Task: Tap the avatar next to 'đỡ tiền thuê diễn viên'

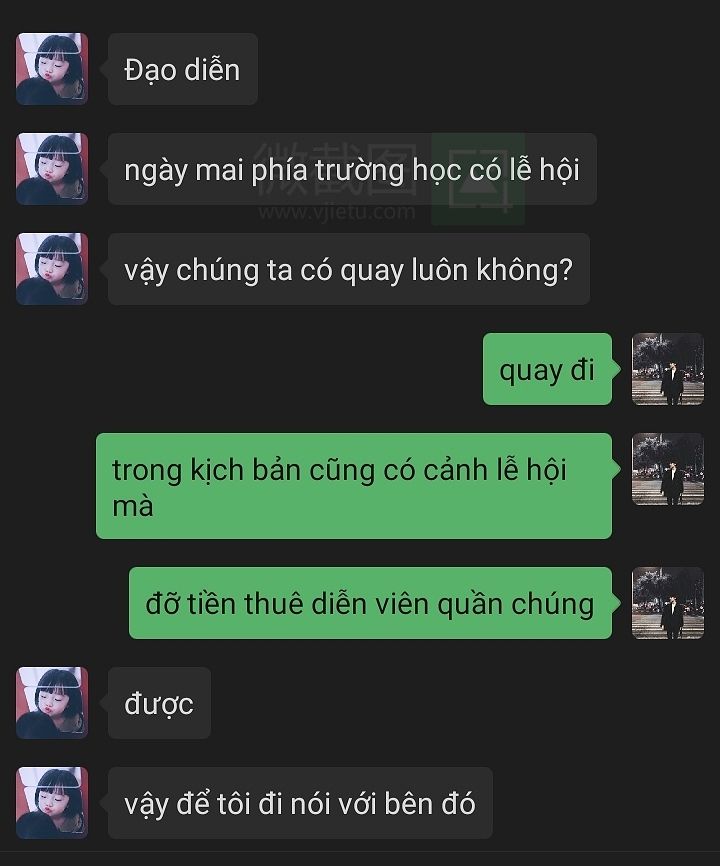Action: (x=668, y=603)
